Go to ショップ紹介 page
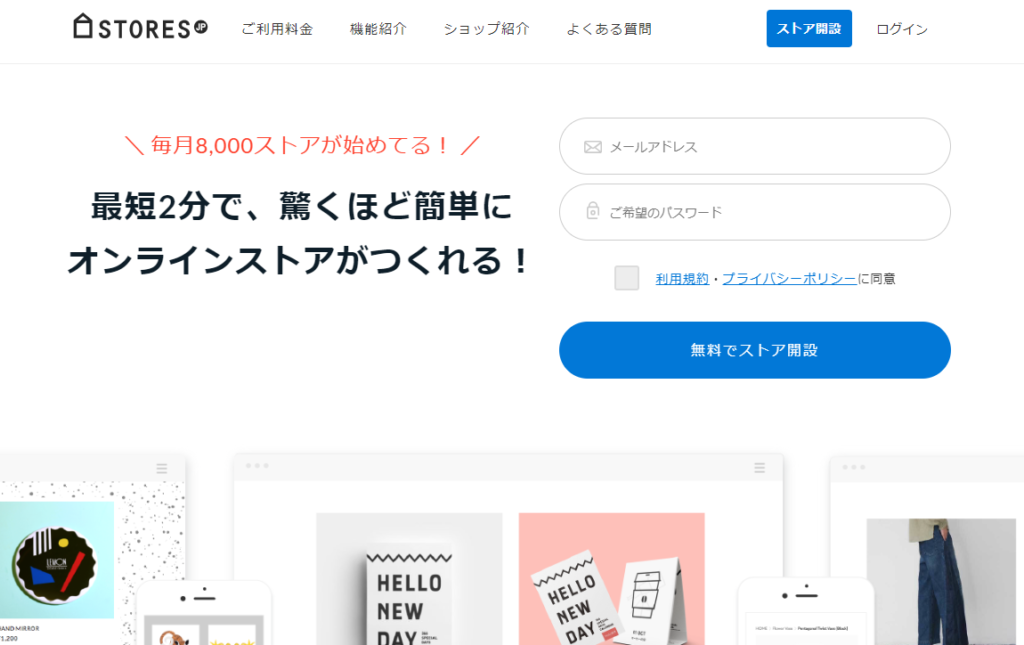This screenshot has height=645, width=1024. coord(487,29)
